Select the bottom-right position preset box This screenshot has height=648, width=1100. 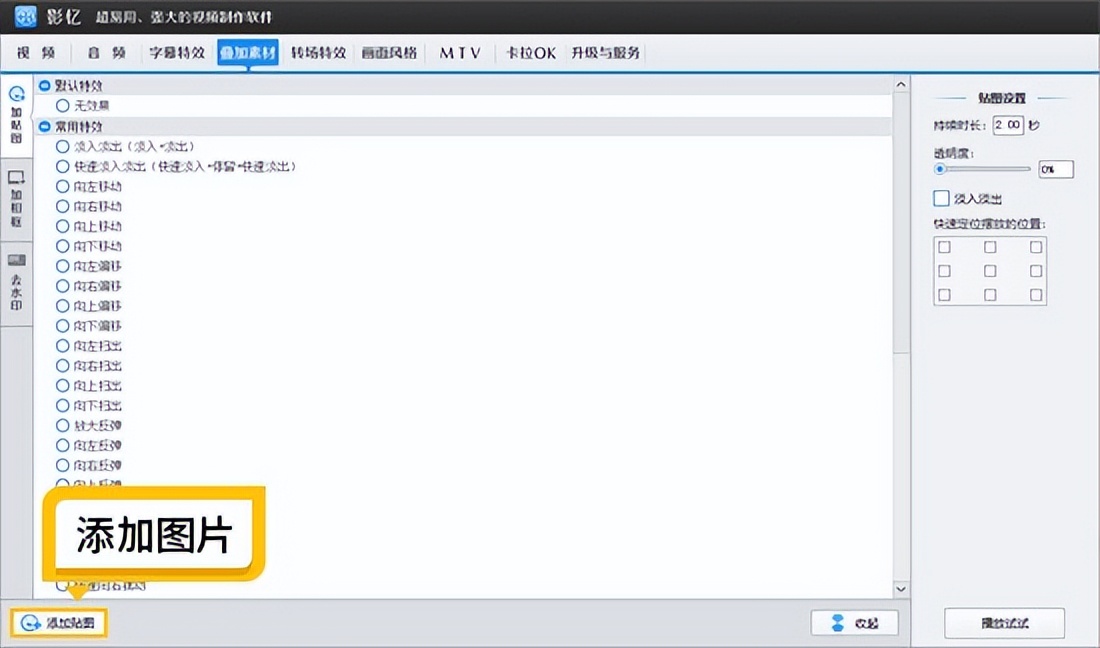tap(1036, 295)
